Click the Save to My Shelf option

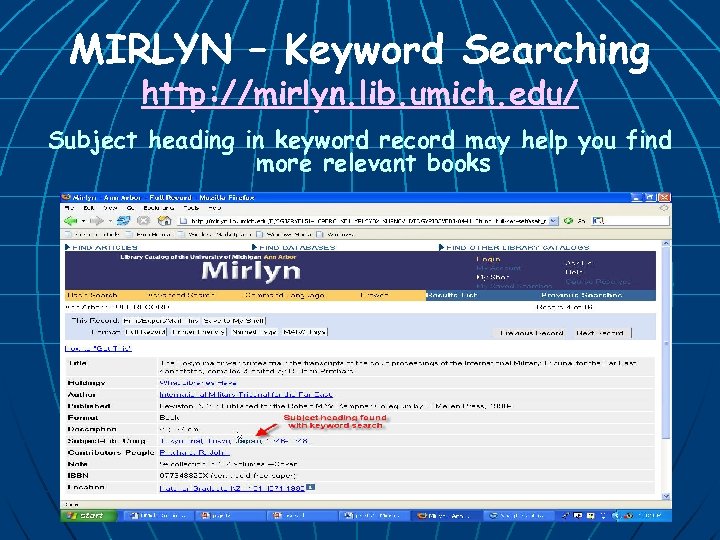click(x=234, y=321)
